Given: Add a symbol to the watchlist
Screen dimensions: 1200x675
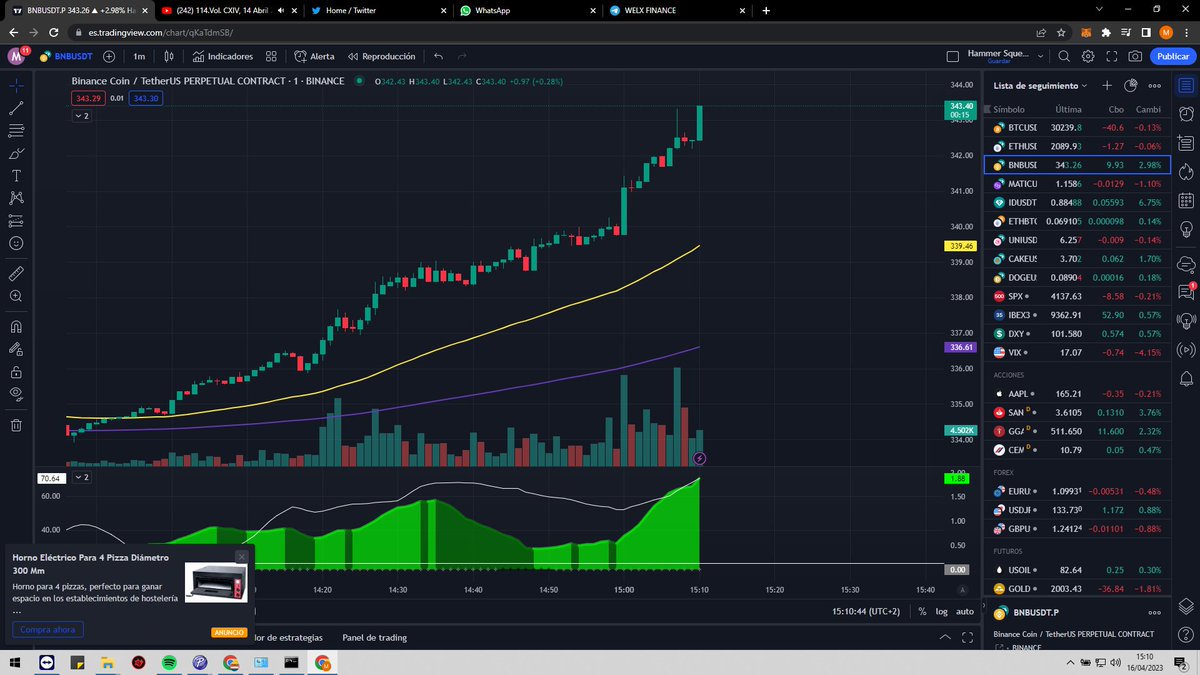Looking at the screenshot, I should pos(1107,86).
